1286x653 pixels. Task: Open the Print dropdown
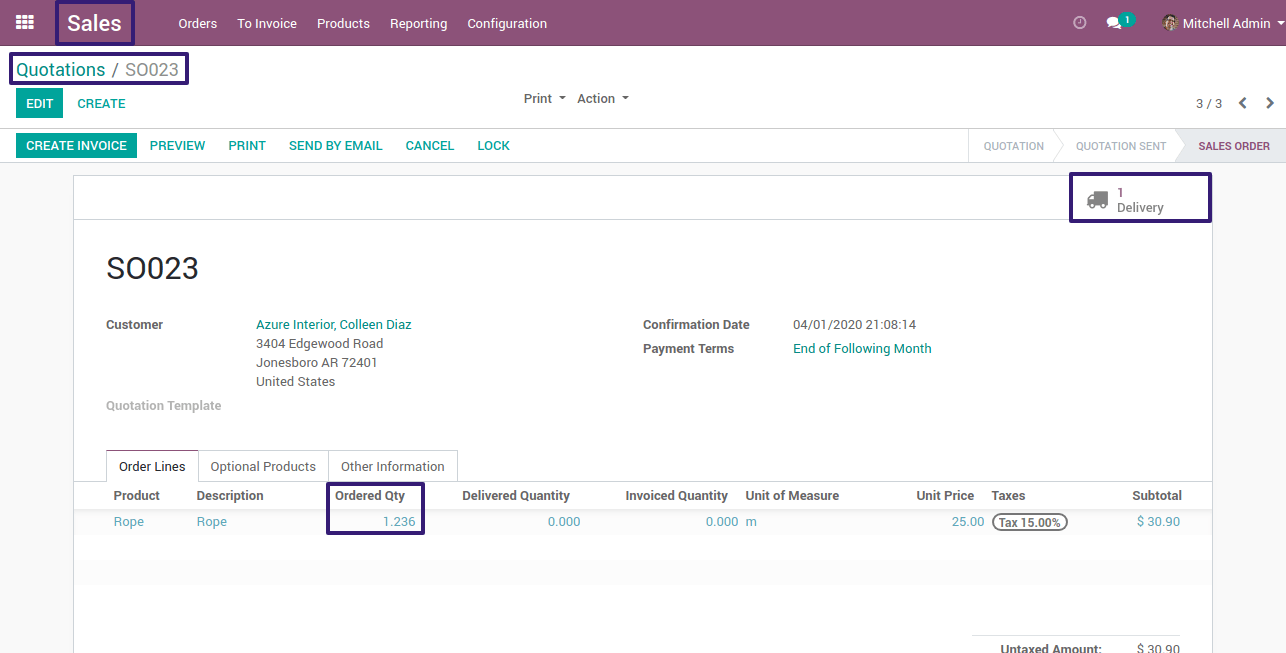[x=545, y=99]
